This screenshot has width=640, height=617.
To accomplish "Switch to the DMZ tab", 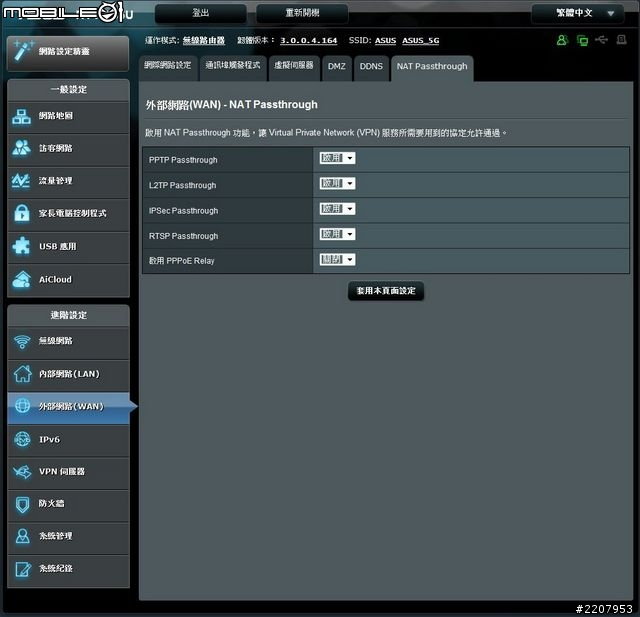I will point(337,66).
